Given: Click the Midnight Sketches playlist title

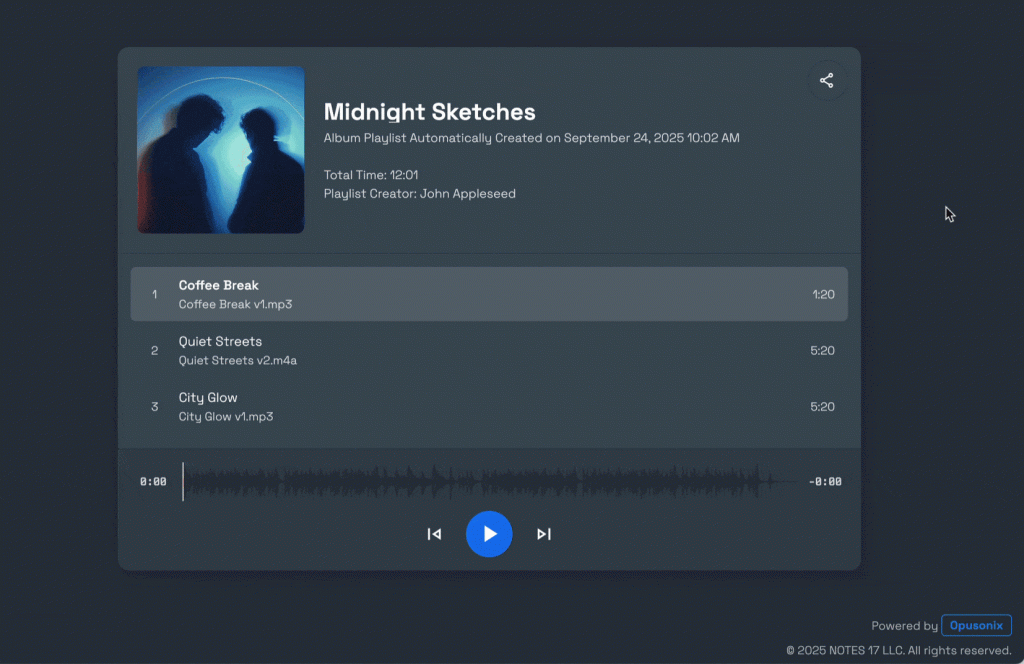Looking at the screenshot, I should (429, 112).
